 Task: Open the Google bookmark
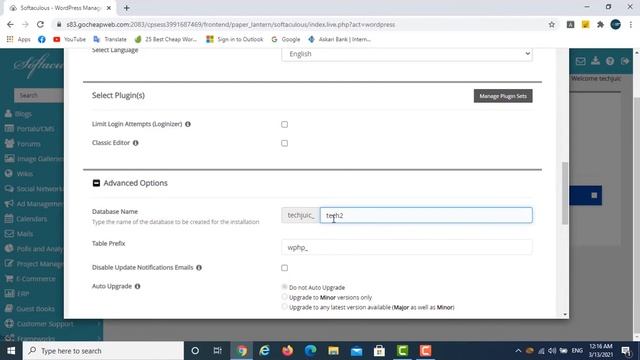pos(286,39)
